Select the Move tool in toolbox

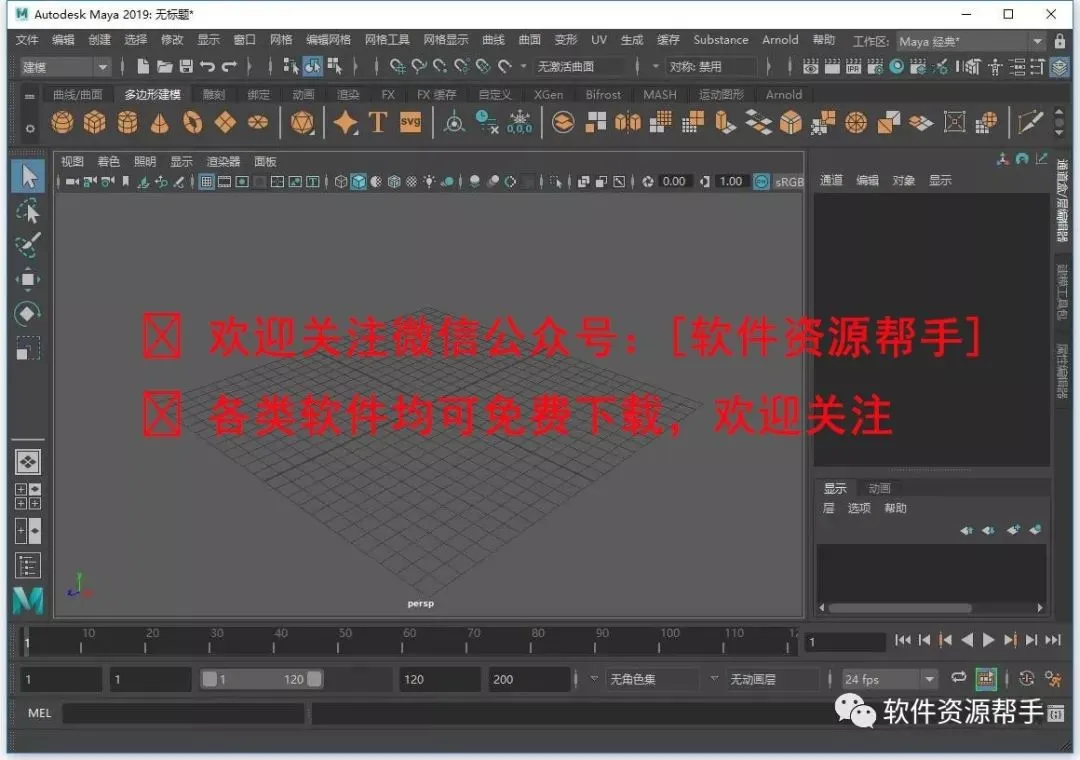[x=28, y=279]
